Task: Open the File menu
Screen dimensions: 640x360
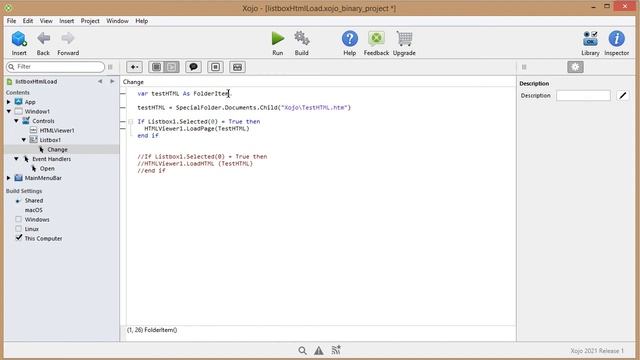Action: click(11, 21)
